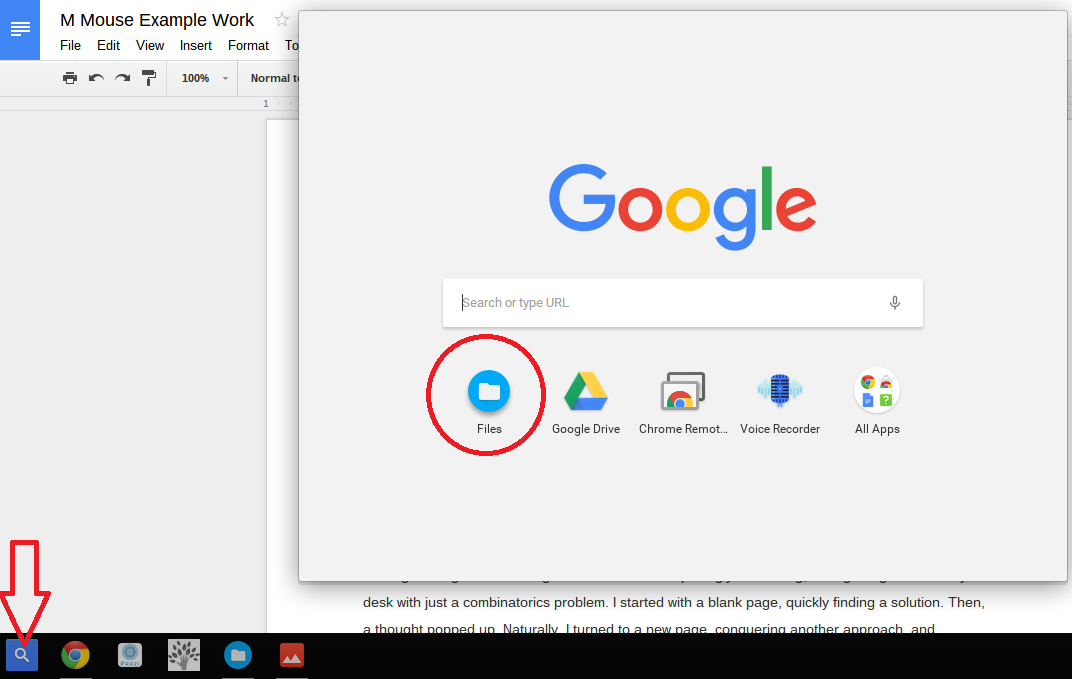The image size is (1072, 679).
Task: Open the Format menu in Docs
Action: pyautogui.click(x=248, y=45)
